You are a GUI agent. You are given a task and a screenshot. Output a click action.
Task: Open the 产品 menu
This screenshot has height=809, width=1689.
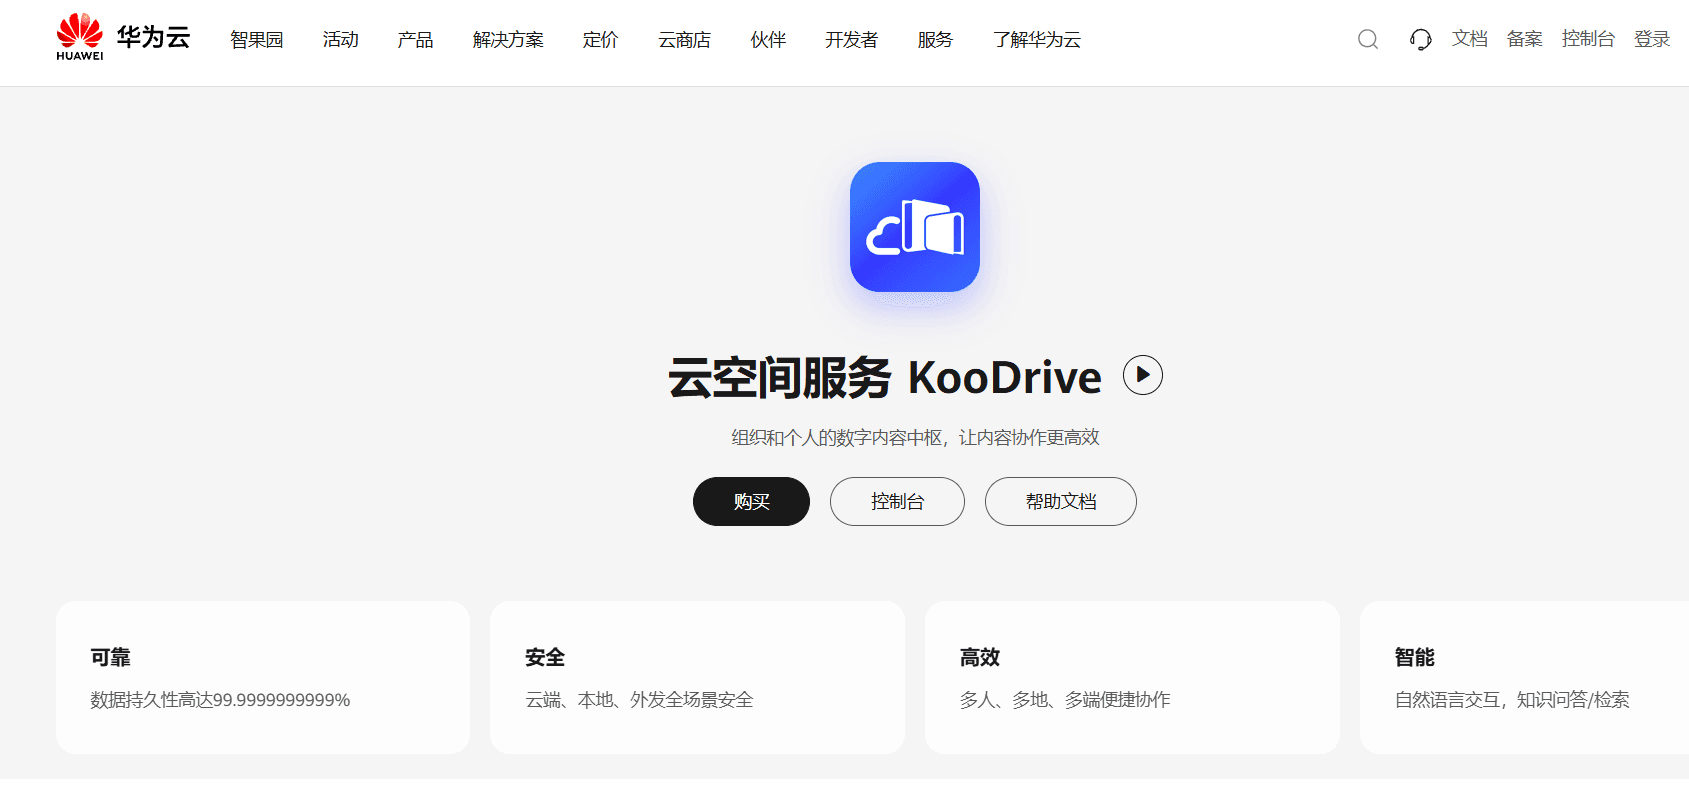click(415, 40)
